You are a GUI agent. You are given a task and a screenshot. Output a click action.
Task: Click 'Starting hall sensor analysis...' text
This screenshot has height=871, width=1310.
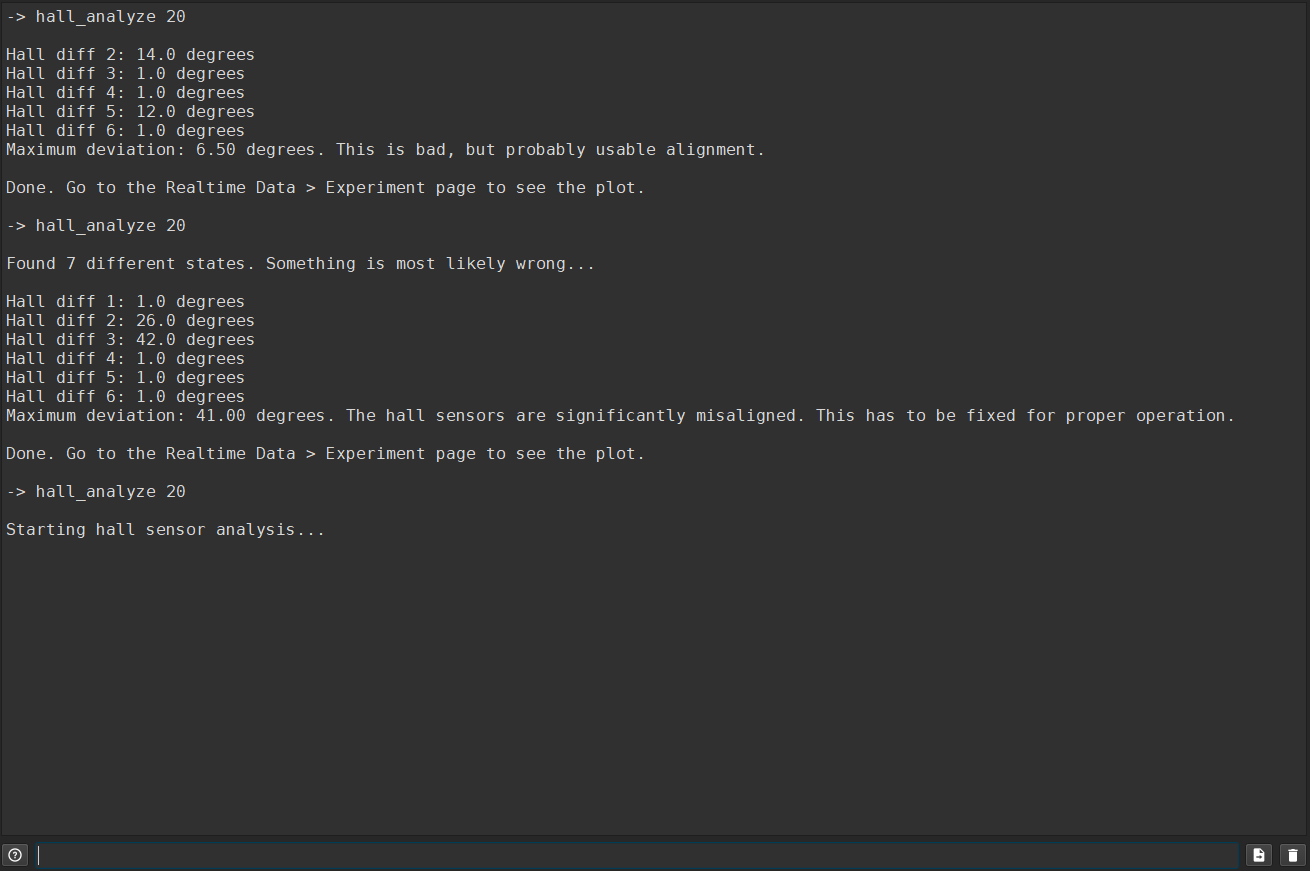(x=166, y=530)
